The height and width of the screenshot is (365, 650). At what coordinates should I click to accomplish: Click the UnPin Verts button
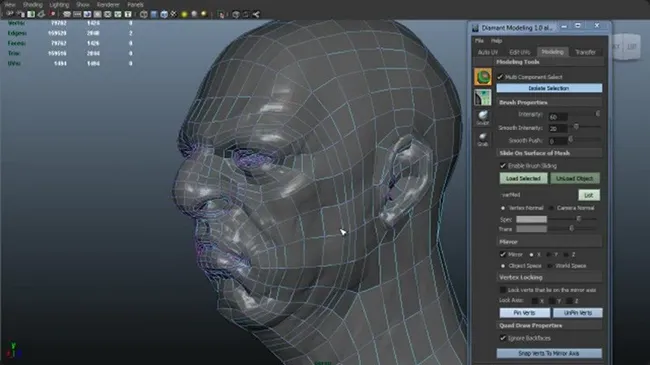pos(577,313)
